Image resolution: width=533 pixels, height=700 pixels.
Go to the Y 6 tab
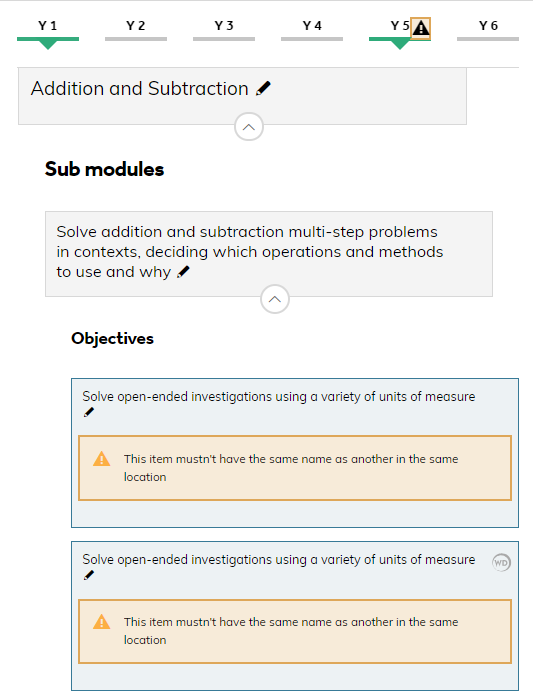pos(487,29)
